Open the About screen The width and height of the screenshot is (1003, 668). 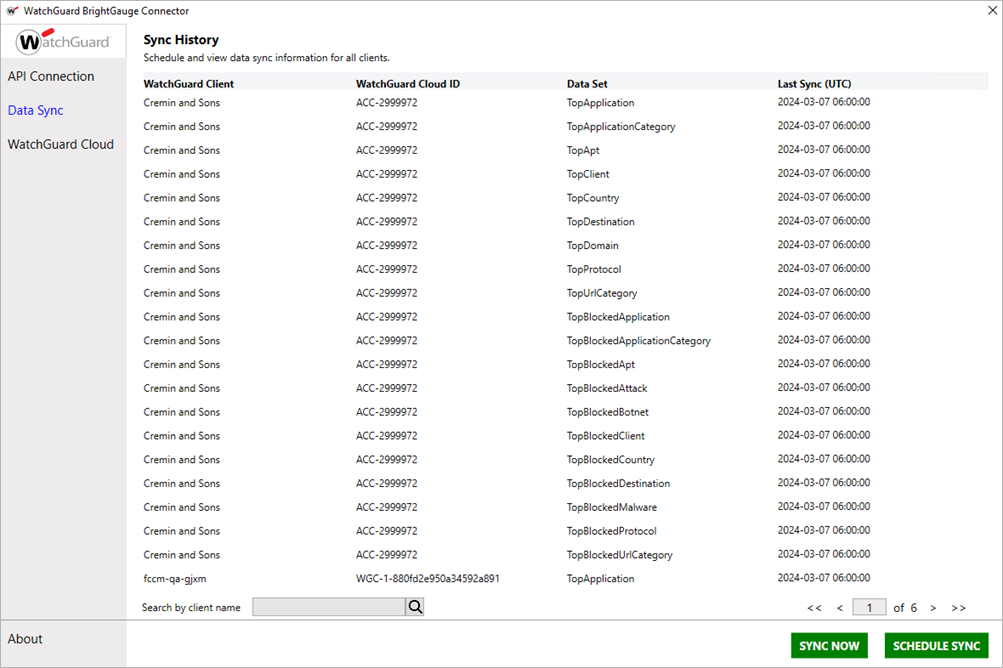[x=24, y=638]
